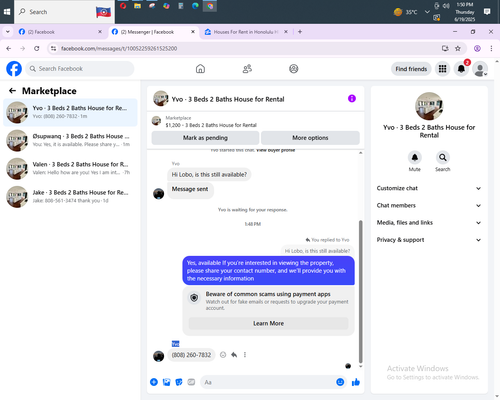Go back in browser history
Screen dimensions: 500x400
pyautogui.click(x=9, y=48)
